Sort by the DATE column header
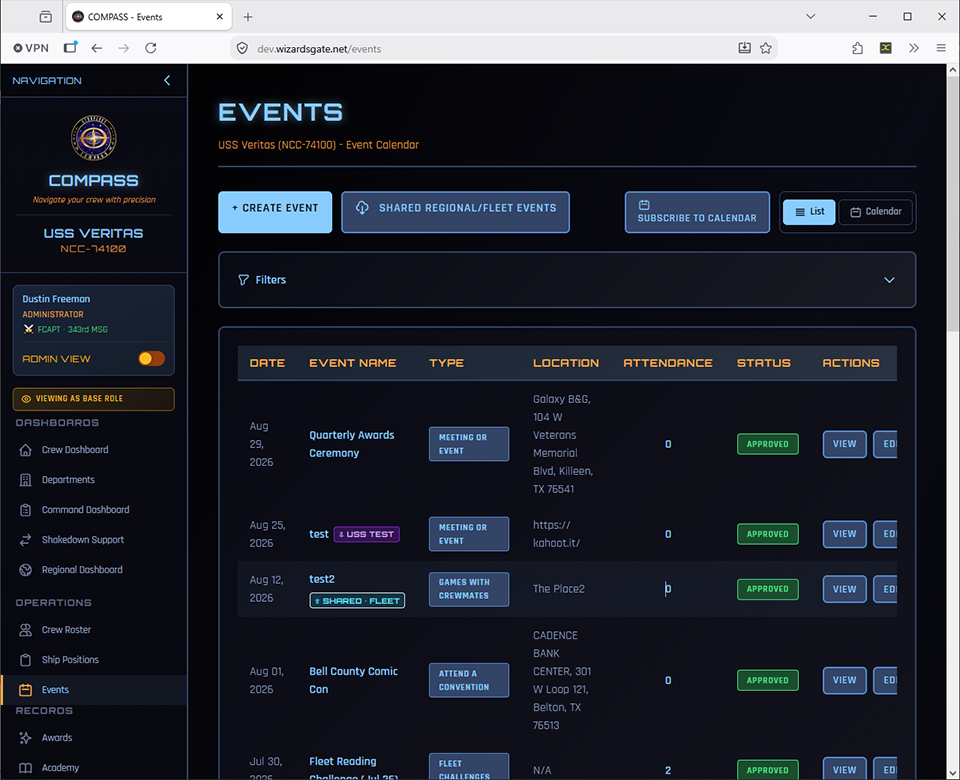Screen dimensions: 960x780 click(268, 363)
